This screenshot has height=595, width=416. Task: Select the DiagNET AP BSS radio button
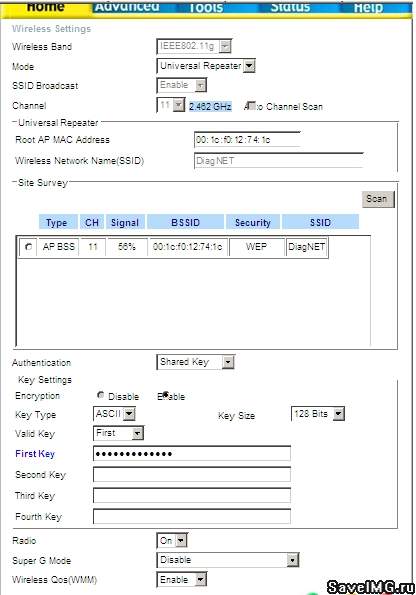pos(28,247)
